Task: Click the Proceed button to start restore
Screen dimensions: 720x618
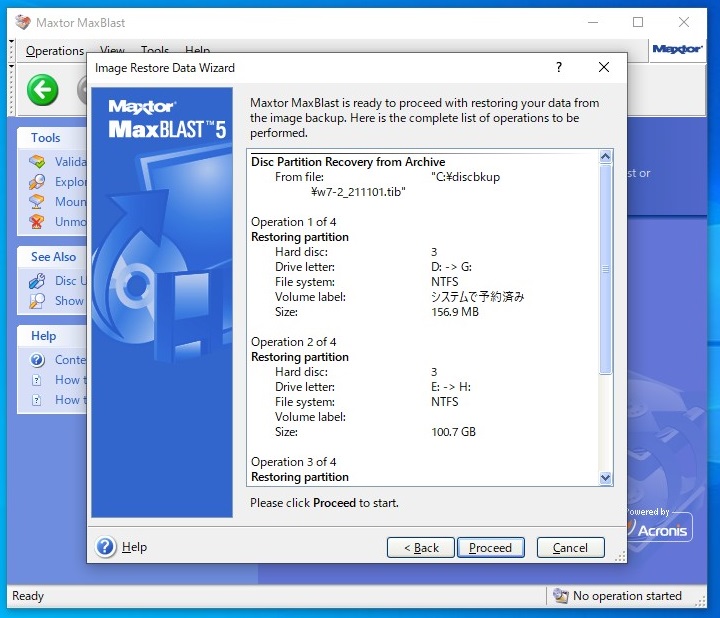Action: click(490, 548)
